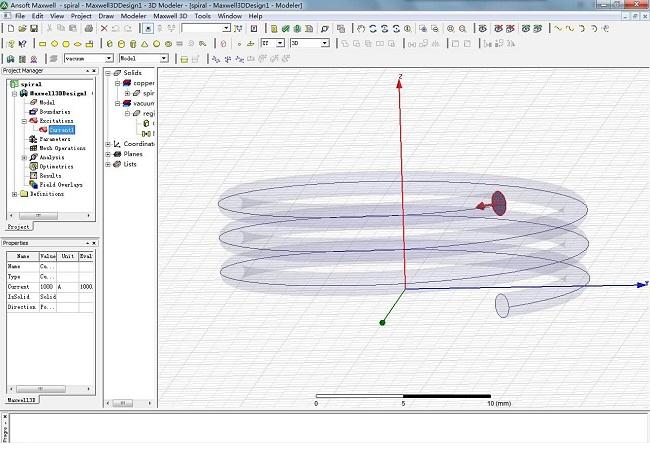The height and width of the screenshot is (460, 650).
Task: Open the Help menu
Action: point(255,16)
